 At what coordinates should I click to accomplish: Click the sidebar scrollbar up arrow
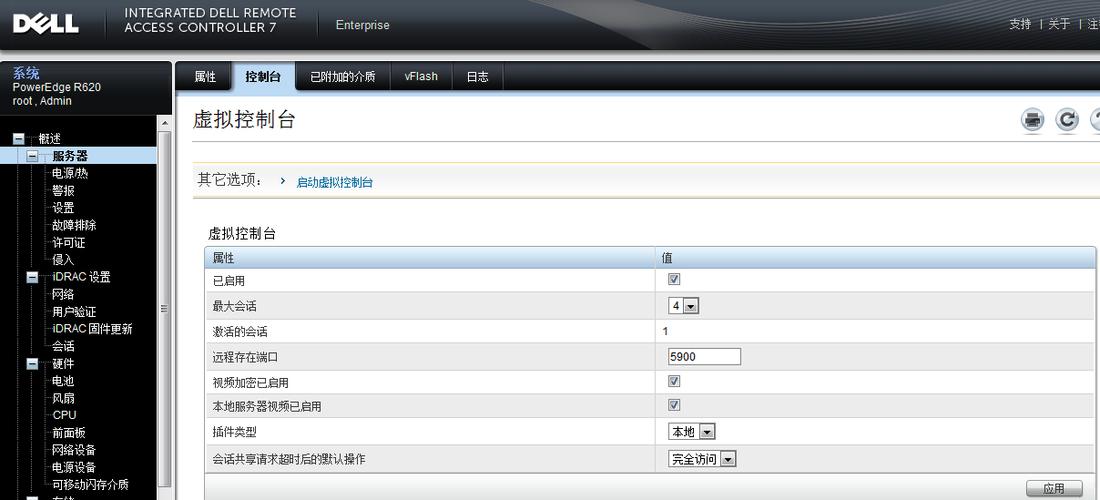[165, 123]
